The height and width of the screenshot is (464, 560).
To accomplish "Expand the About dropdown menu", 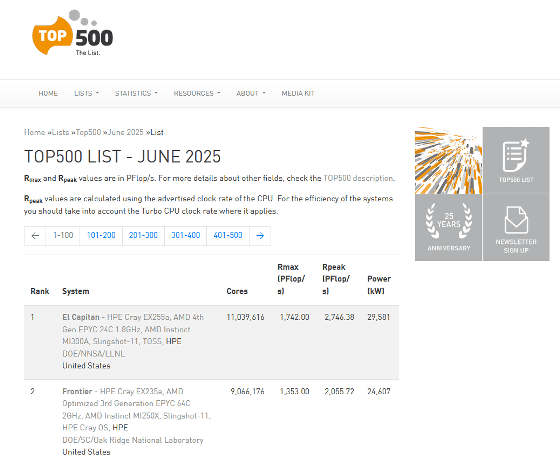I will click(251, 94).
